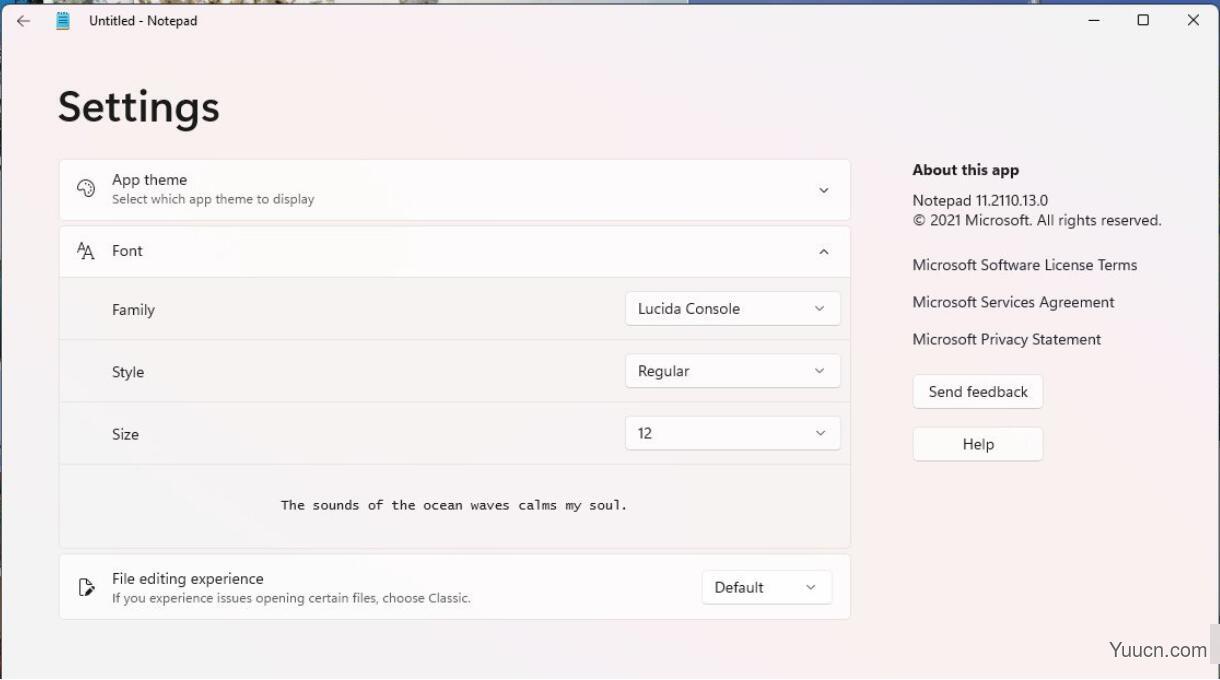Go back using the arrow icon

point(23,20)
